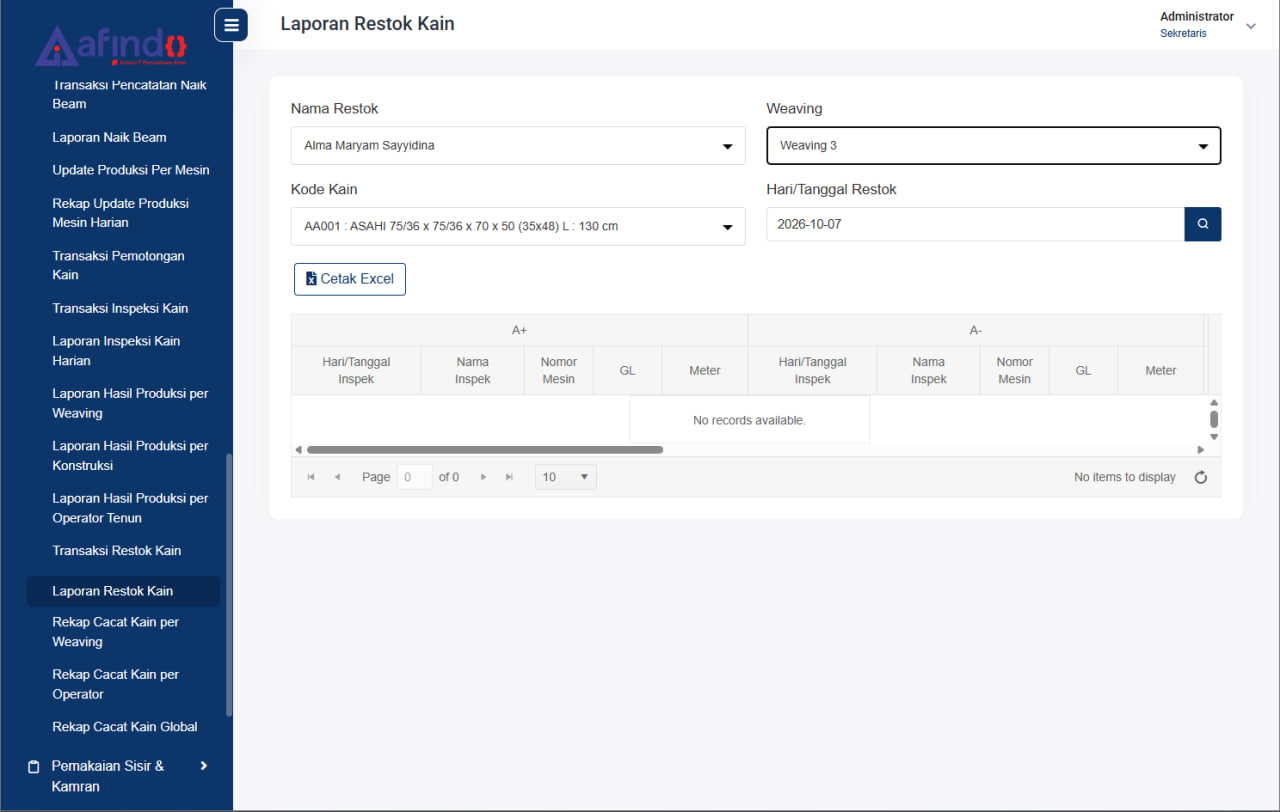Click the search icon beside restock date
Viewport: 1280px width, 812px height.
tap(1203, 224)
